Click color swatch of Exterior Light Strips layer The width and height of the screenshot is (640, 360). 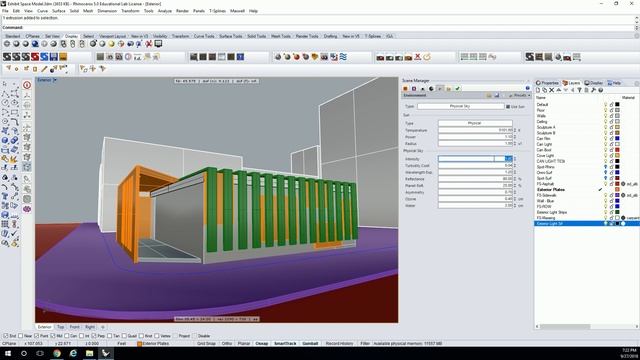pos(617,212)
